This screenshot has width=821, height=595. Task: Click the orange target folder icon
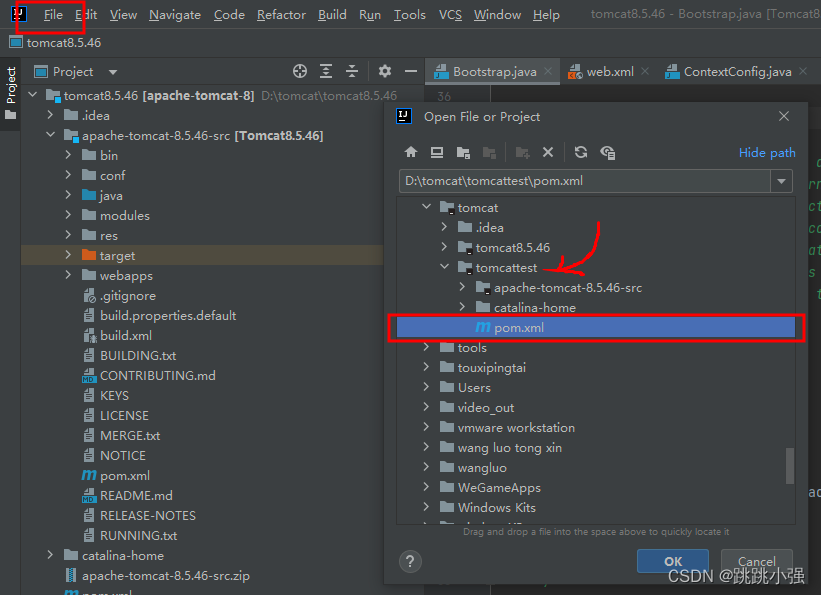pyautogui.click(x=89, y=256)
